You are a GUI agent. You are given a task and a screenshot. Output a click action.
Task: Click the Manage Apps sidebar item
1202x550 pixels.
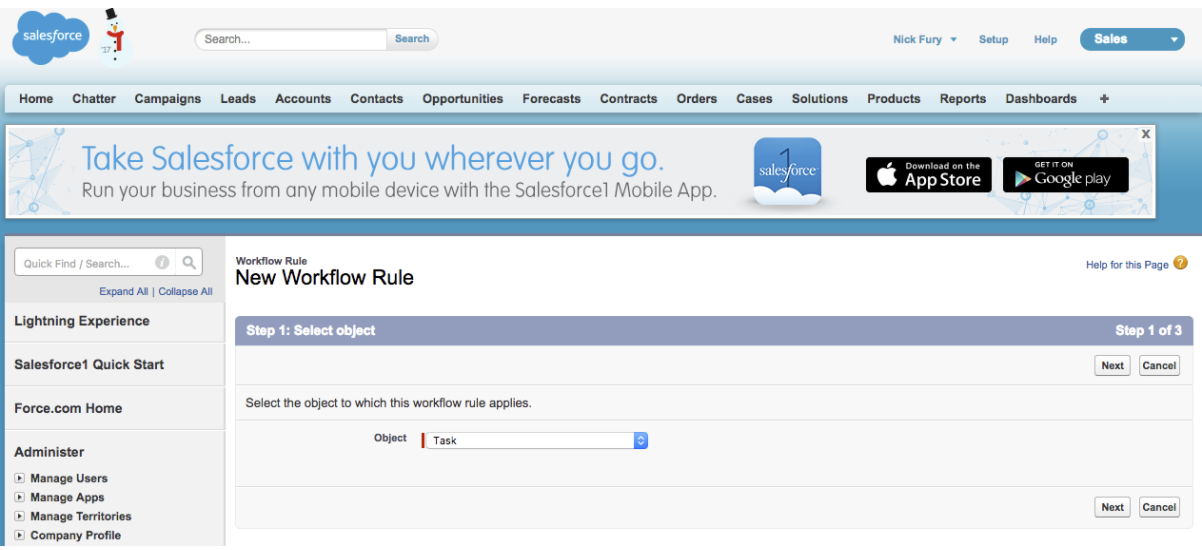coord(67,497)
